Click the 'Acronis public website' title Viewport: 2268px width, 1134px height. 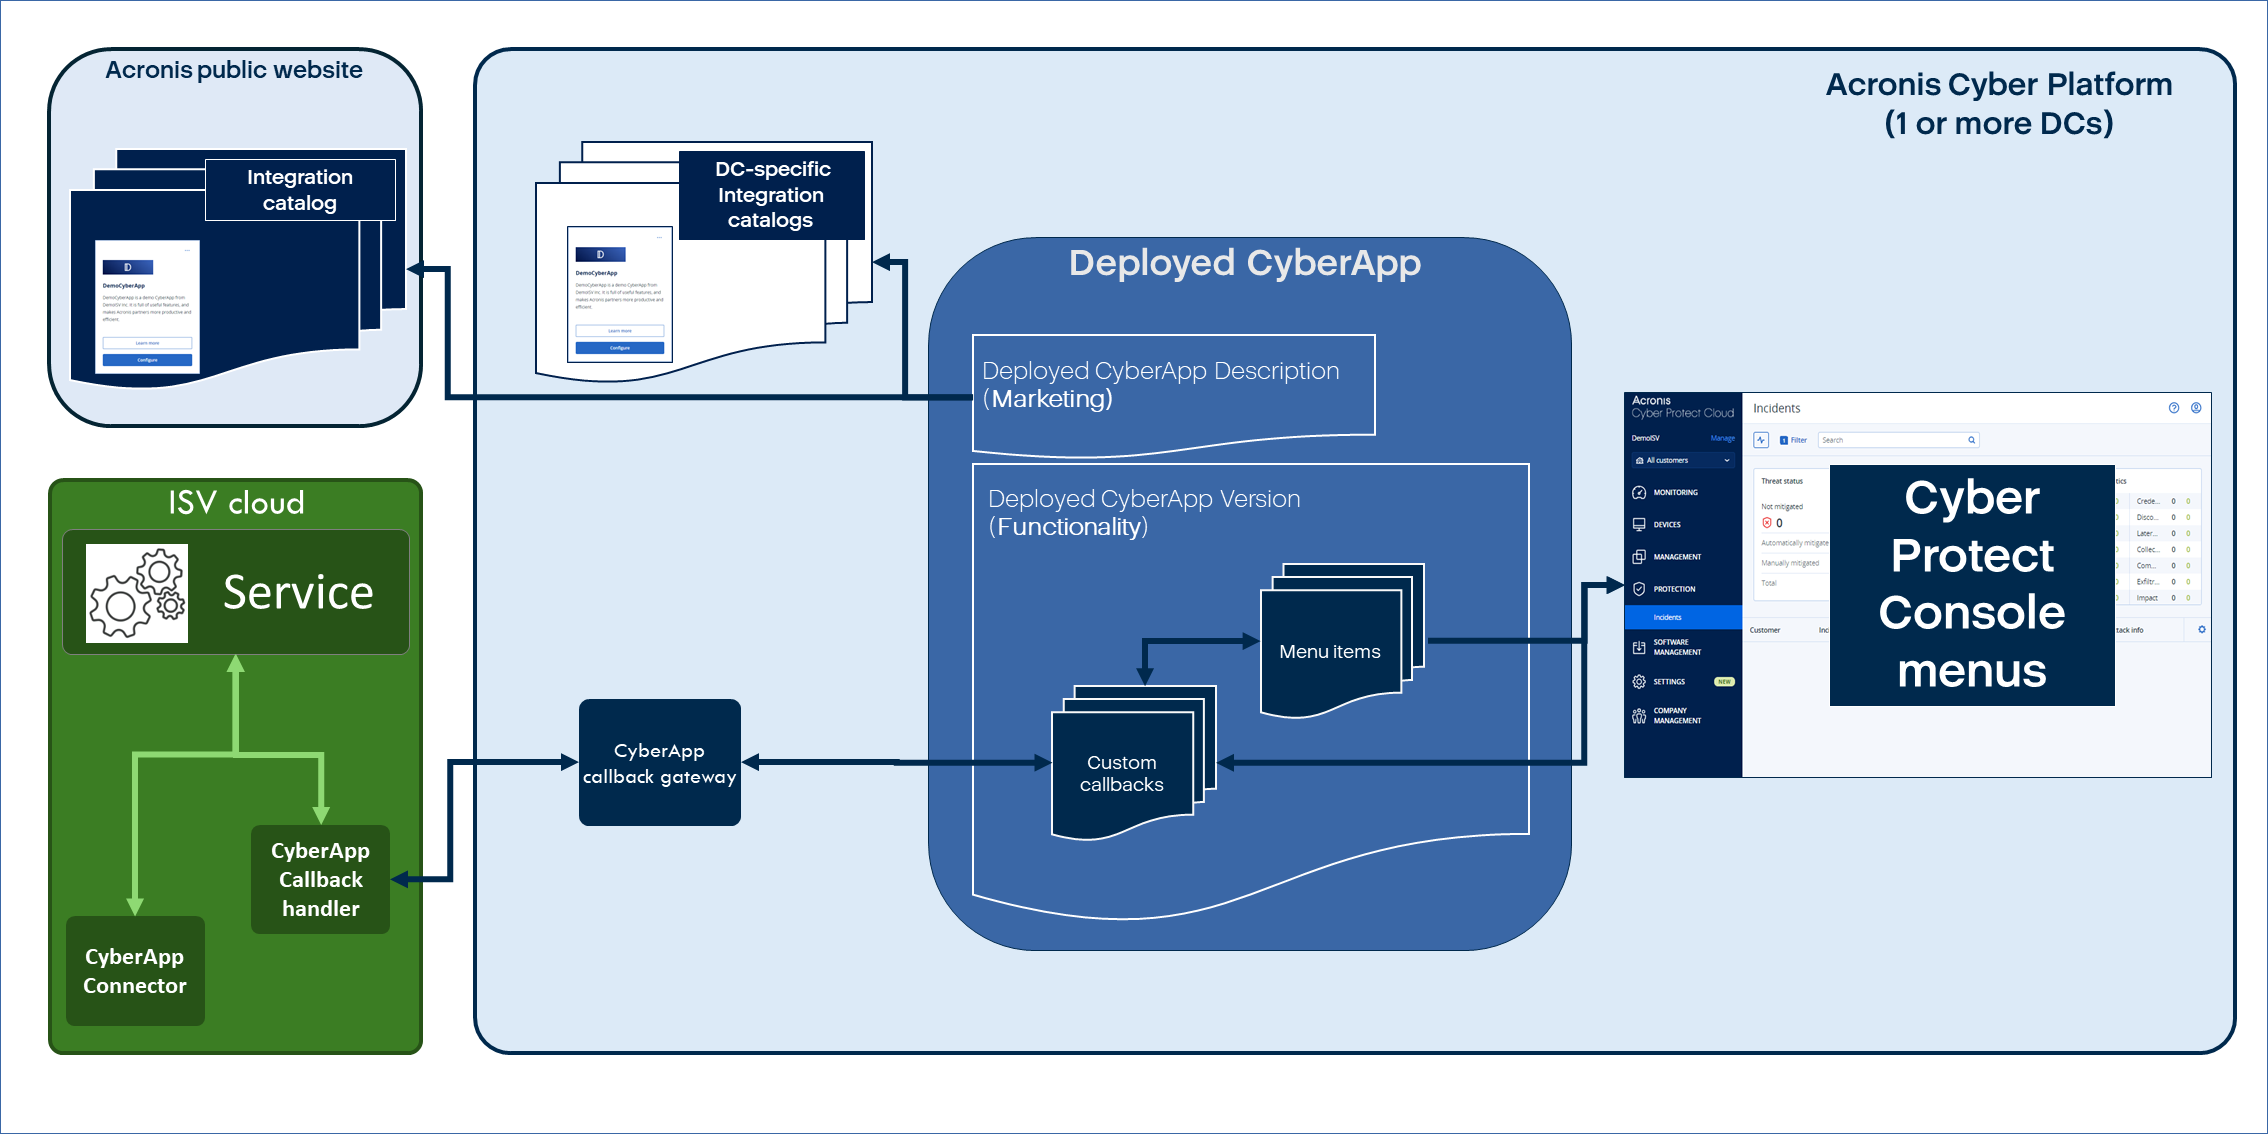point(234,70)
